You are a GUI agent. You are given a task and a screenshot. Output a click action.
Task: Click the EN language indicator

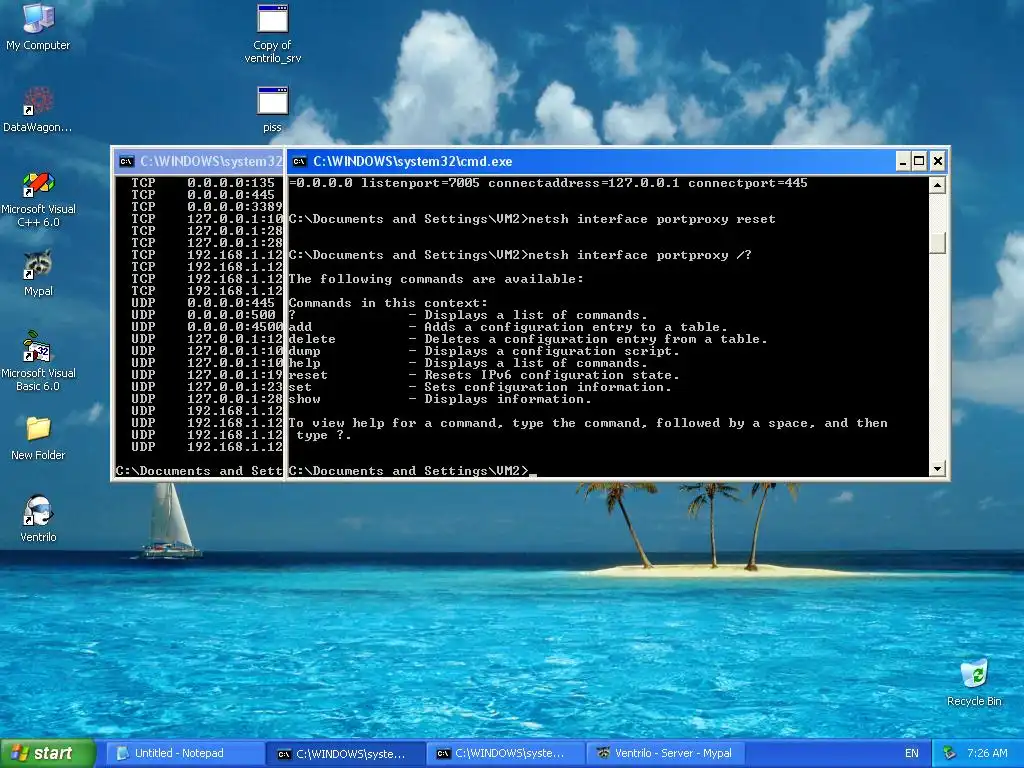click(912, 753)
